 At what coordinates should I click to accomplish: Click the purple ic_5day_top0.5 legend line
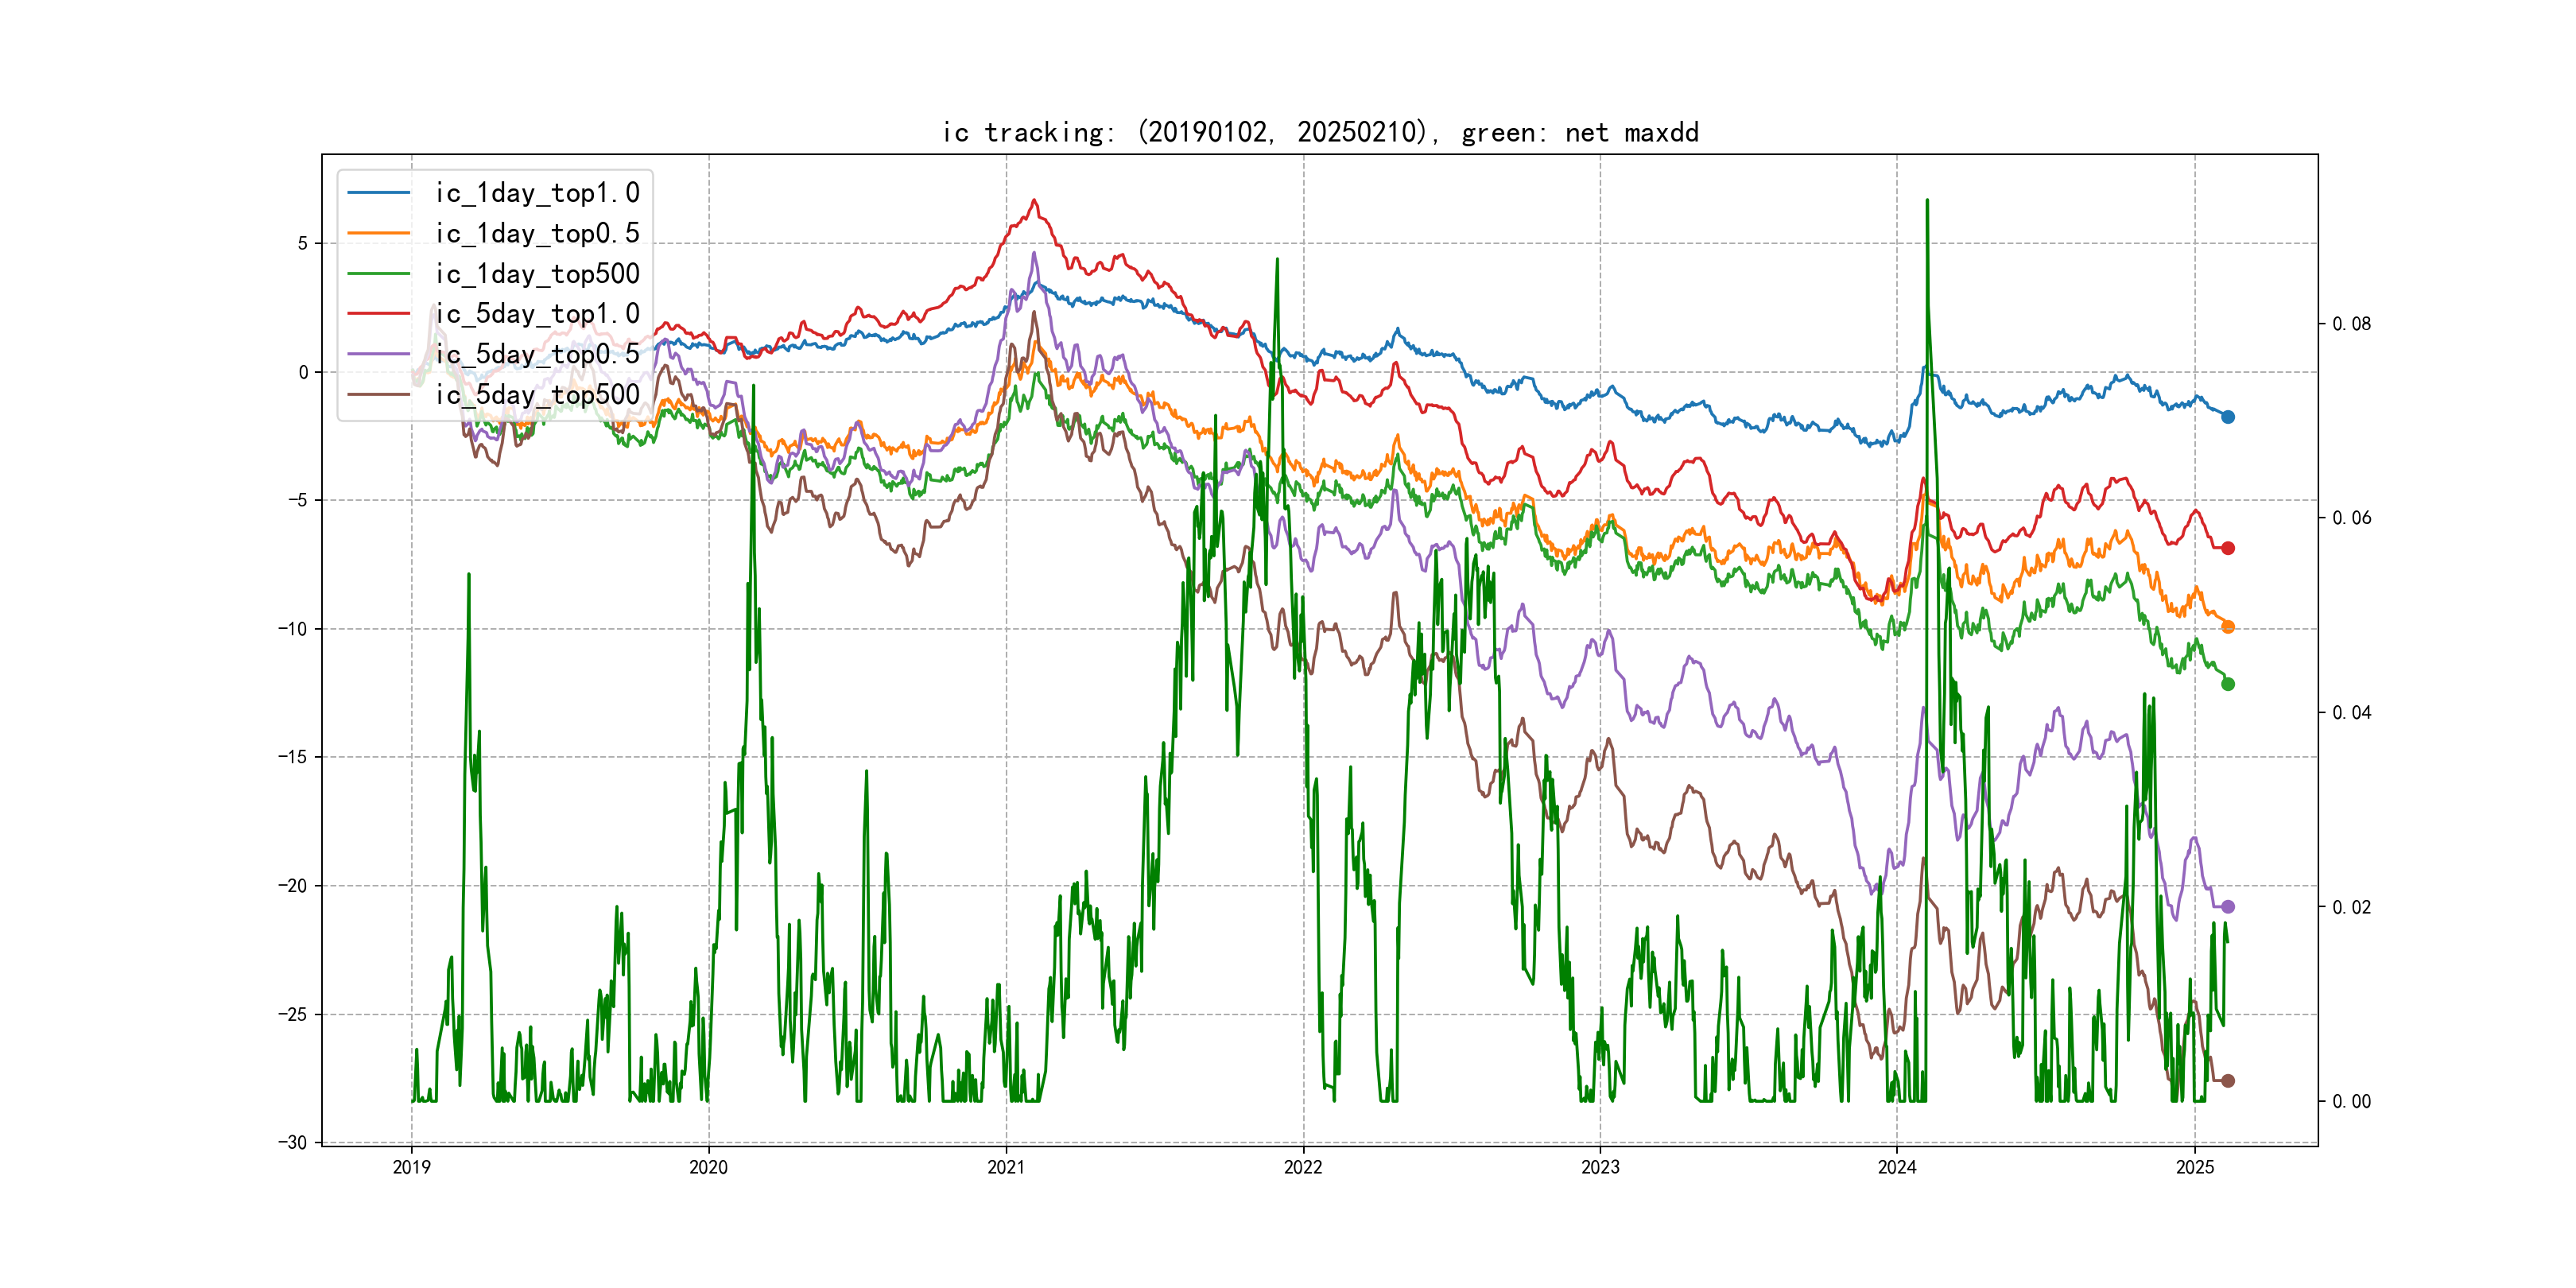379,354
